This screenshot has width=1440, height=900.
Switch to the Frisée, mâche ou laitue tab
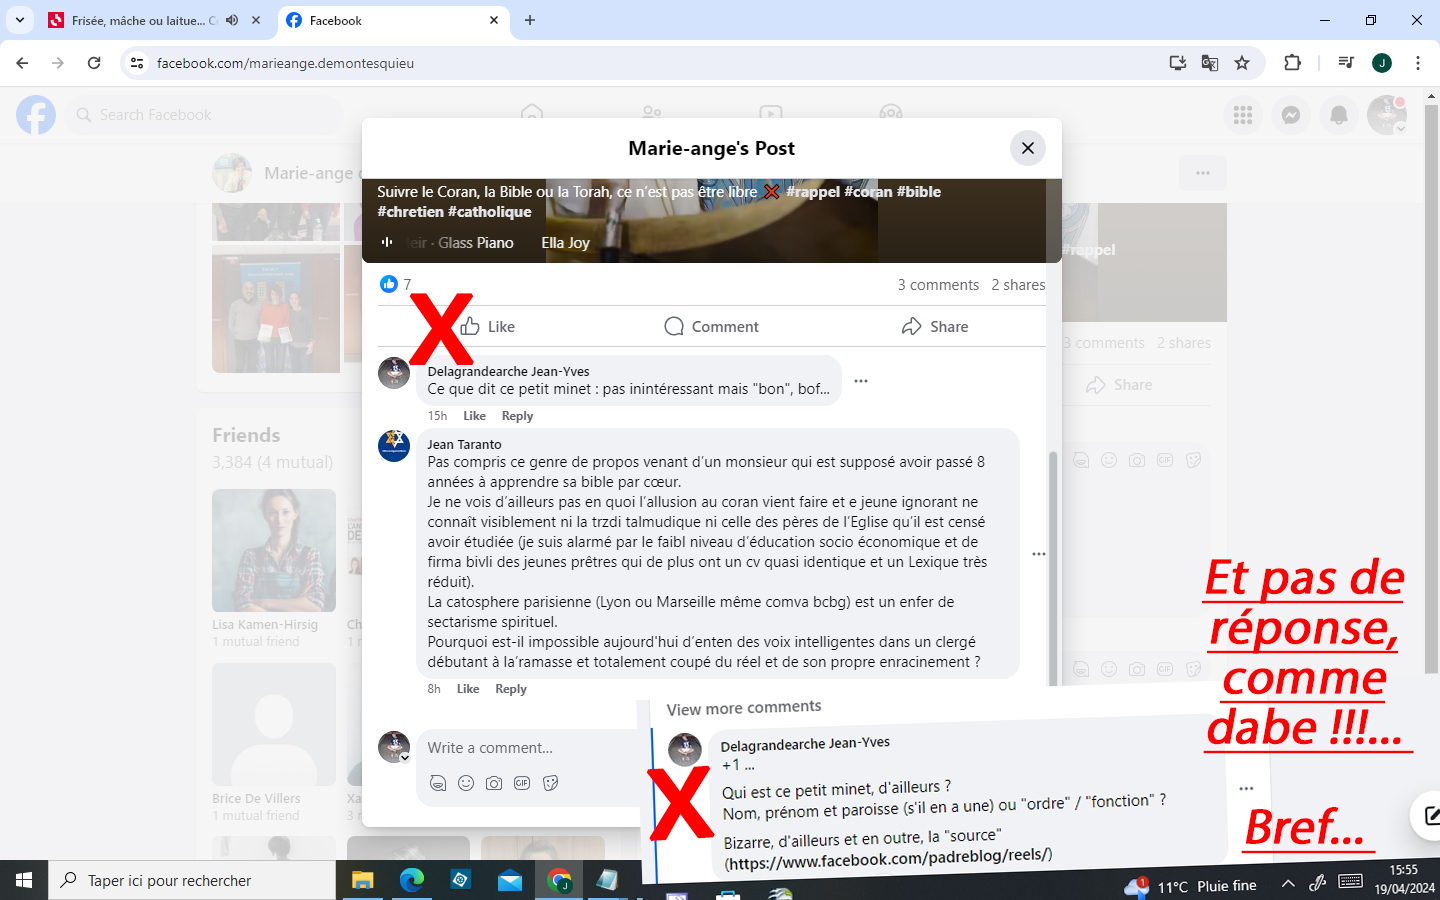[x=144, y=20]
